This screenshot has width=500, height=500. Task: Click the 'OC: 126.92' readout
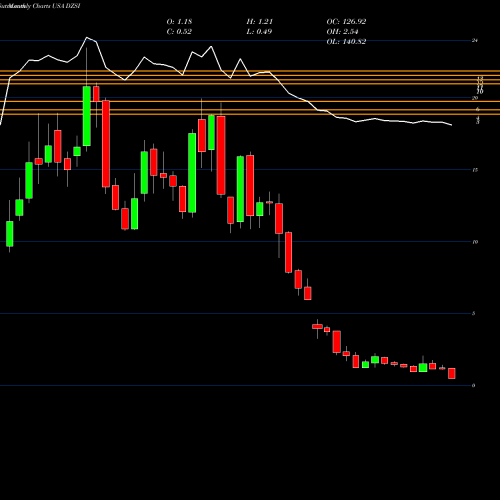(x=346, y=22)
